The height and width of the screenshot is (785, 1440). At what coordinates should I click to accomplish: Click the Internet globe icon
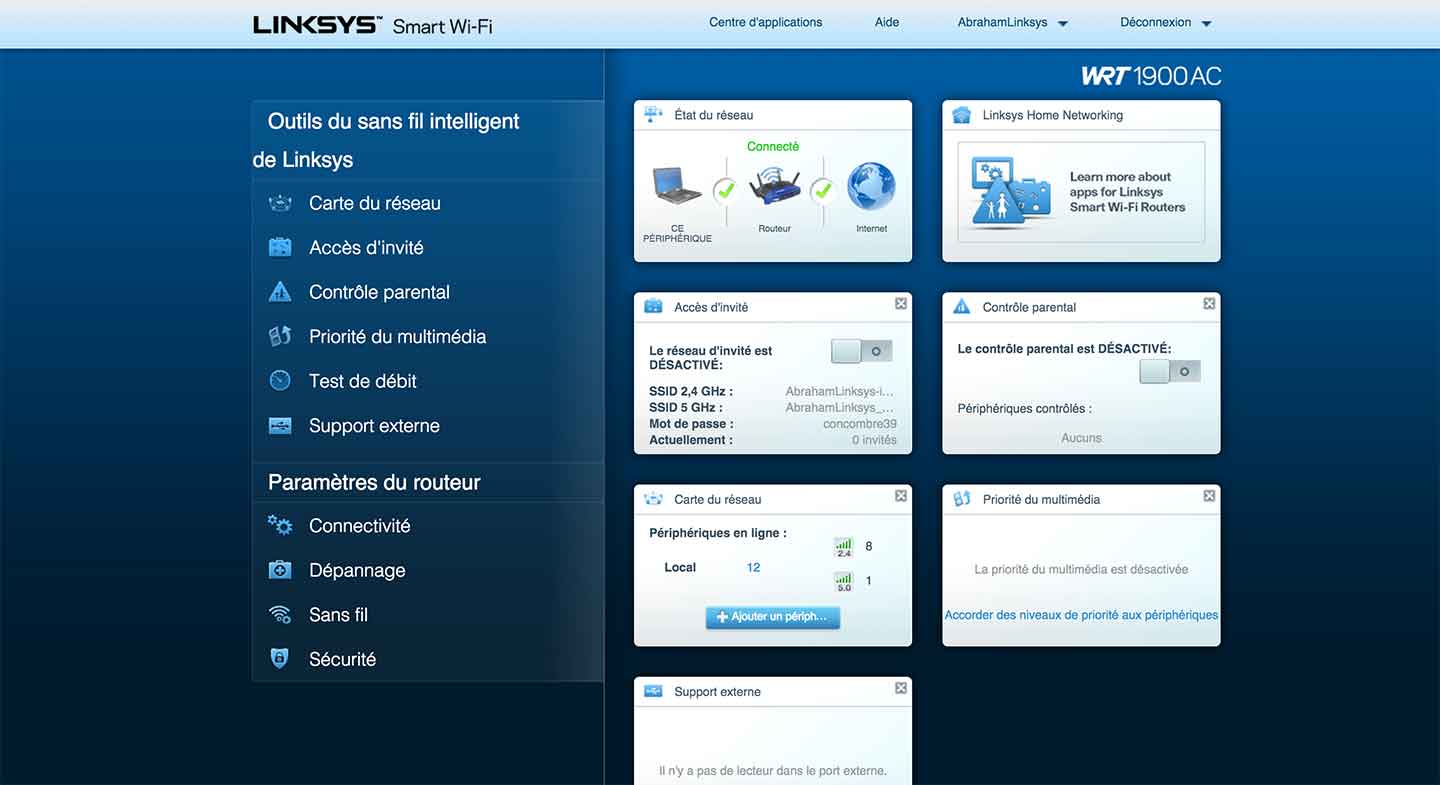pyautogui.click(x=871, y=186)
